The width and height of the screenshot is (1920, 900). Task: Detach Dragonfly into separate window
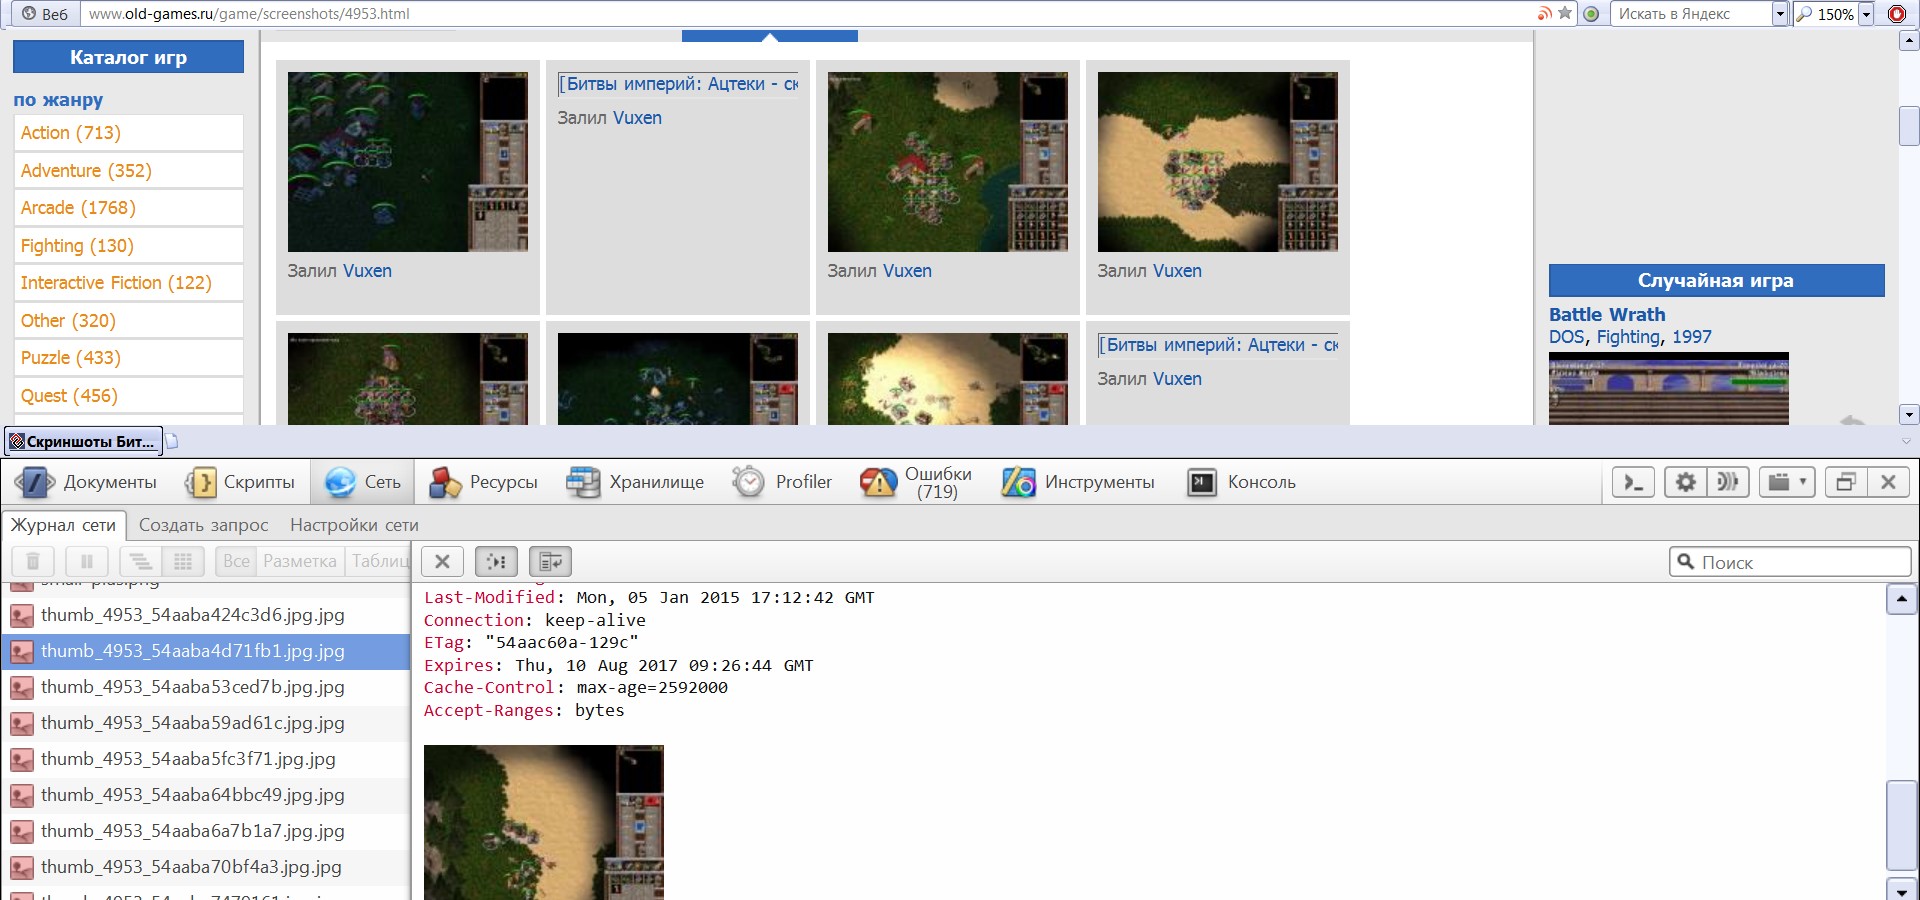coord(1846,482)
